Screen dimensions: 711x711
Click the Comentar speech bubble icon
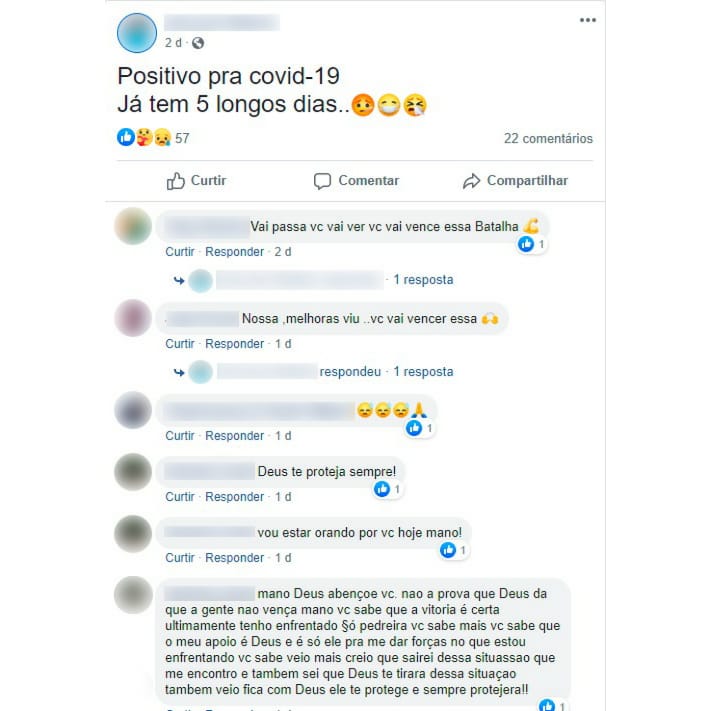point(322,181)
